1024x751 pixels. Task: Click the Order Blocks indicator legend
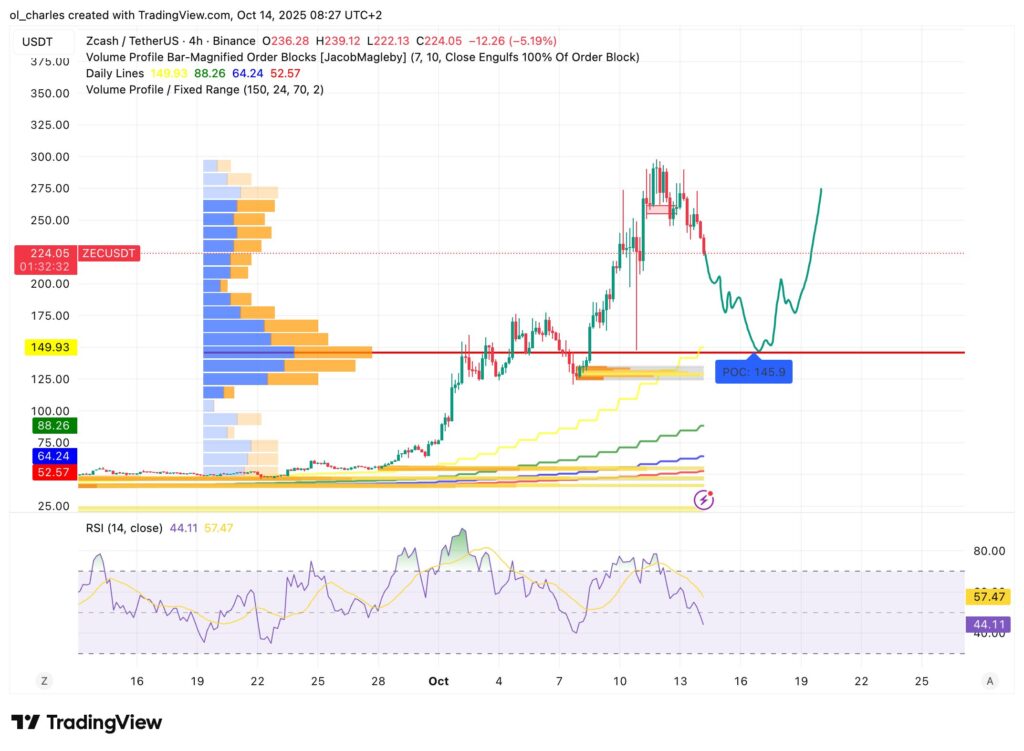pos(250,57)
